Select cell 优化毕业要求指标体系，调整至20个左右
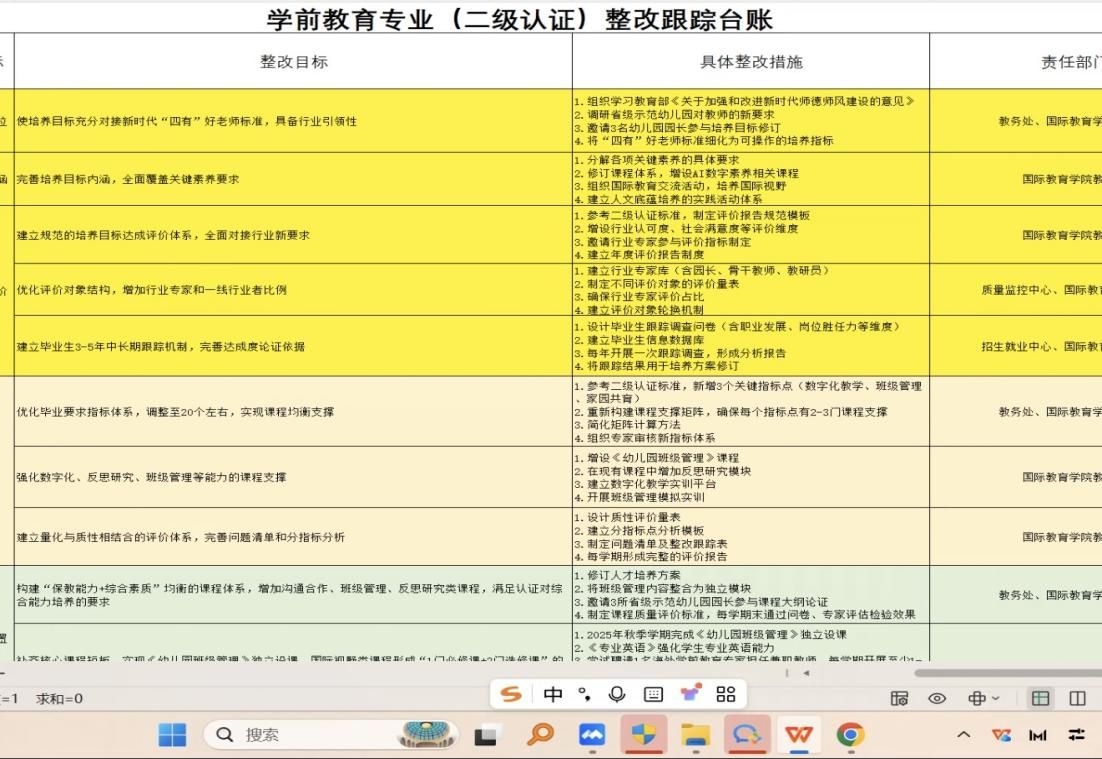 [x=293, y=411]
